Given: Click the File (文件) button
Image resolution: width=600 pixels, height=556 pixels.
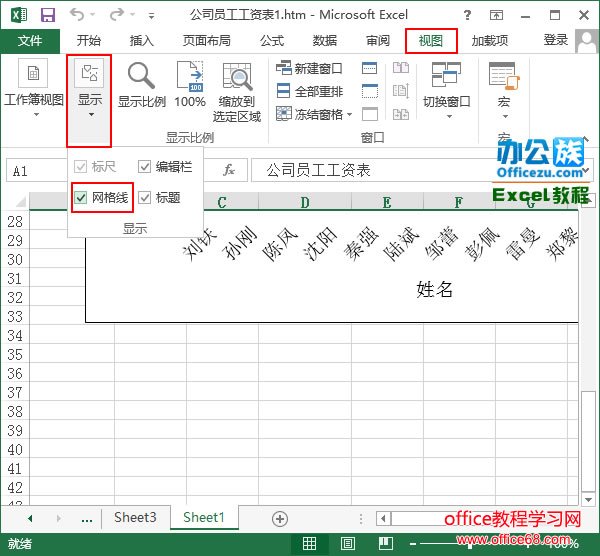Looking at the screenshot, I should [x=30, y=41].
